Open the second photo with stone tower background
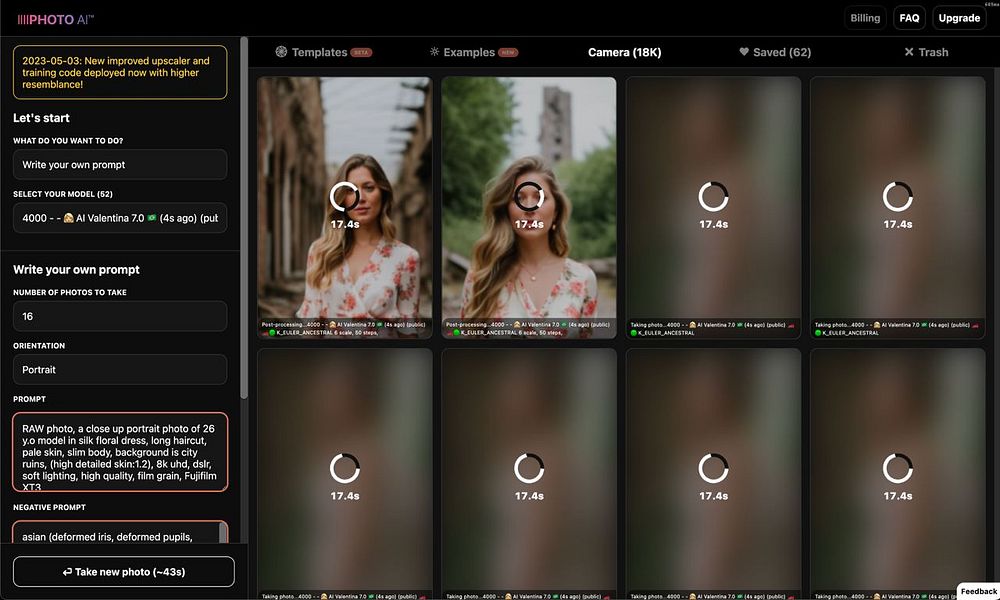 coord(529,207)
